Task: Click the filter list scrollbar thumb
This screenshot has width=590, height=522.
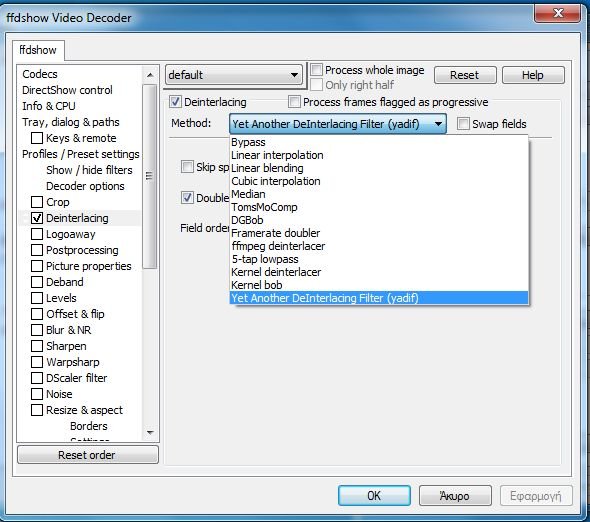Action: [x=150, y=176]
